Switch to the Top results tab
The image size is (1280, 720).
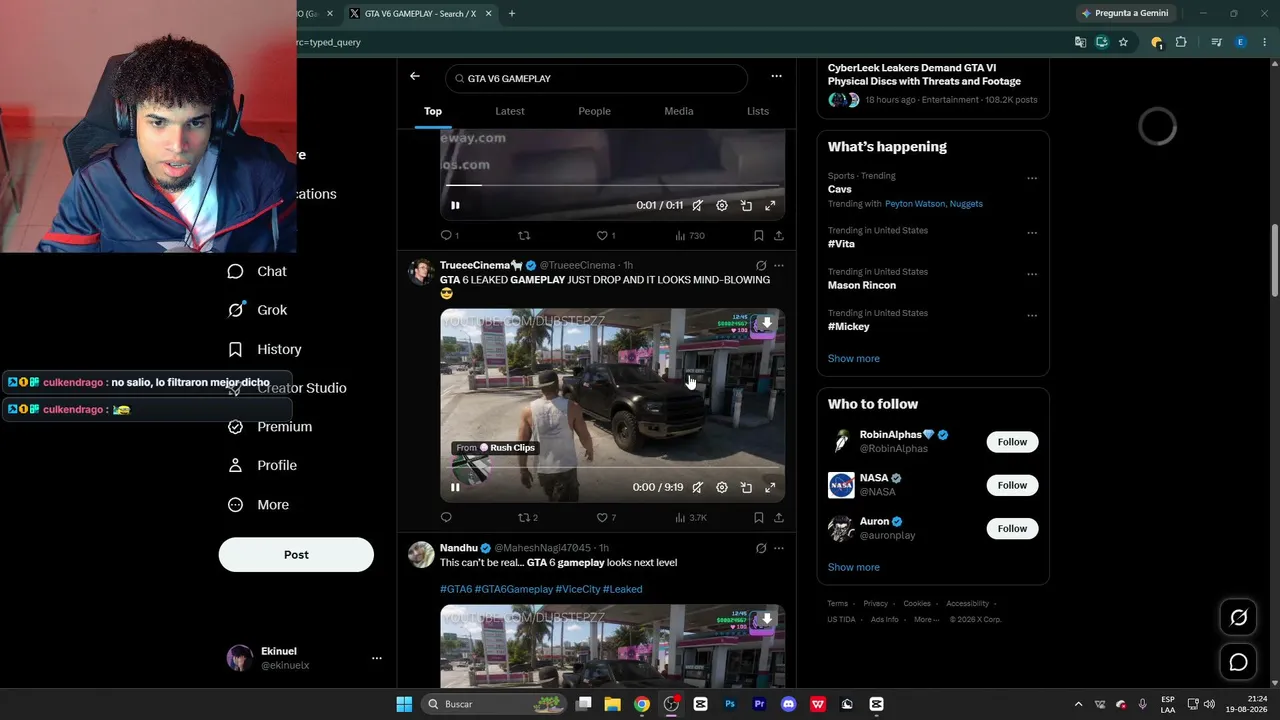(x=433, y=111)
